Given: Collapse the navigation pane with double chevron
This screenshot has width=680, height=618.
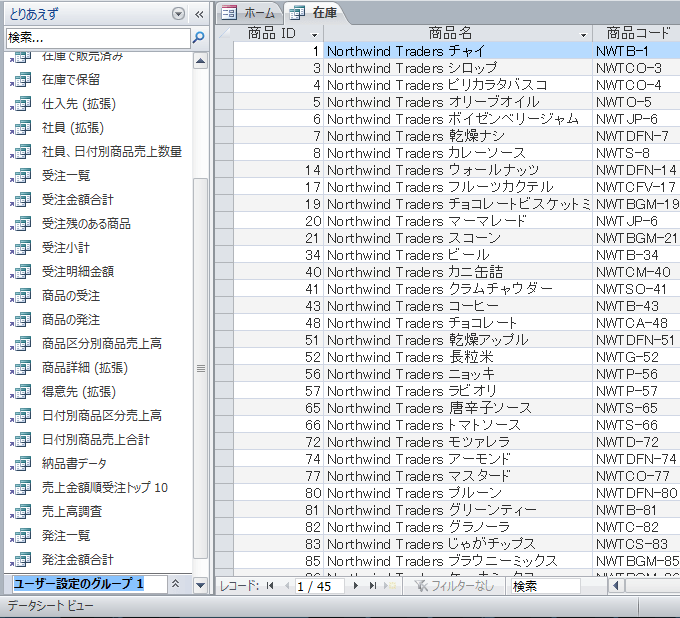Looking at the screenshot, I should (x=199, y=15).
